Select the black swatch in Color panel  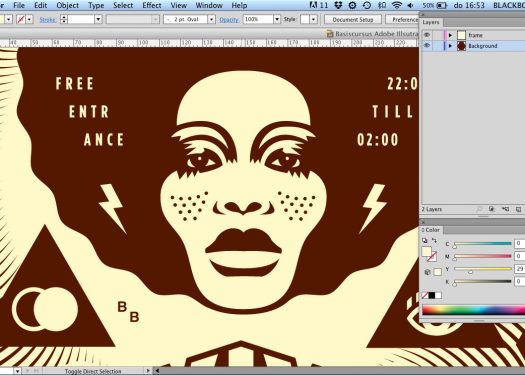click(x=432, y=295)
